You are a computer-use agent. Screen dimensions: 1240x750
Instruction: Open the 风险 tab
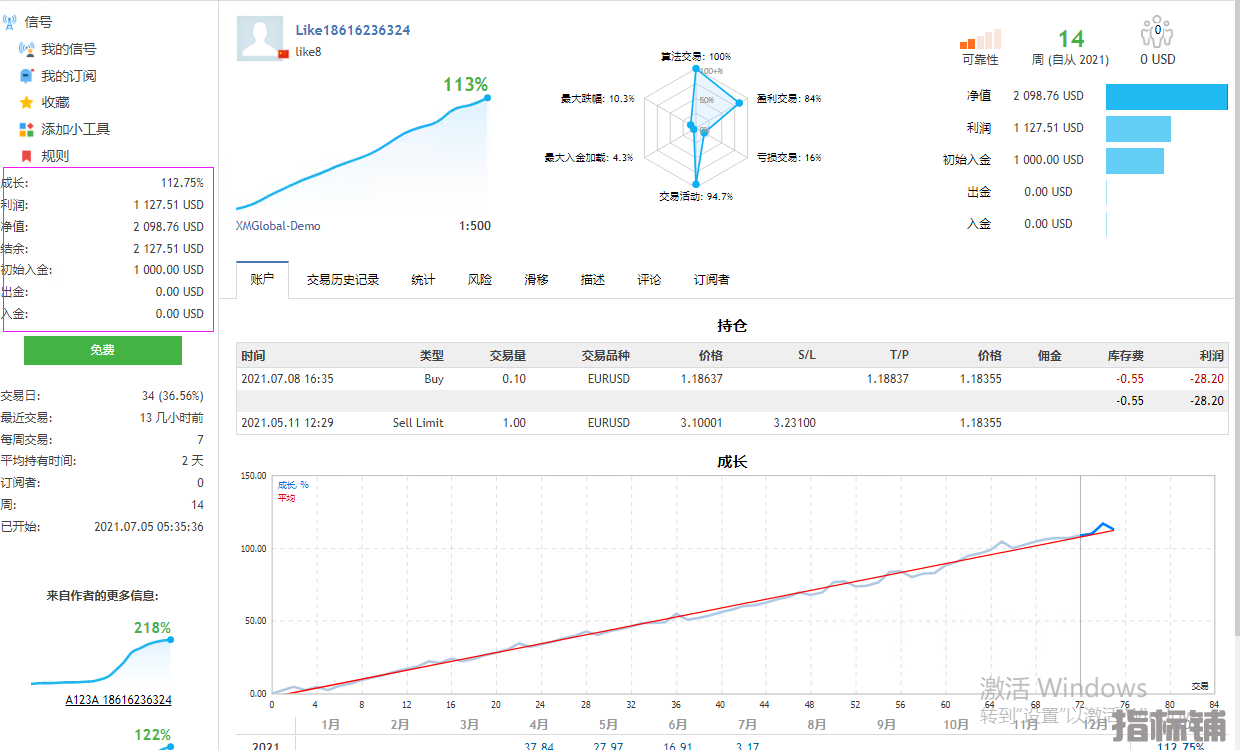480,280
